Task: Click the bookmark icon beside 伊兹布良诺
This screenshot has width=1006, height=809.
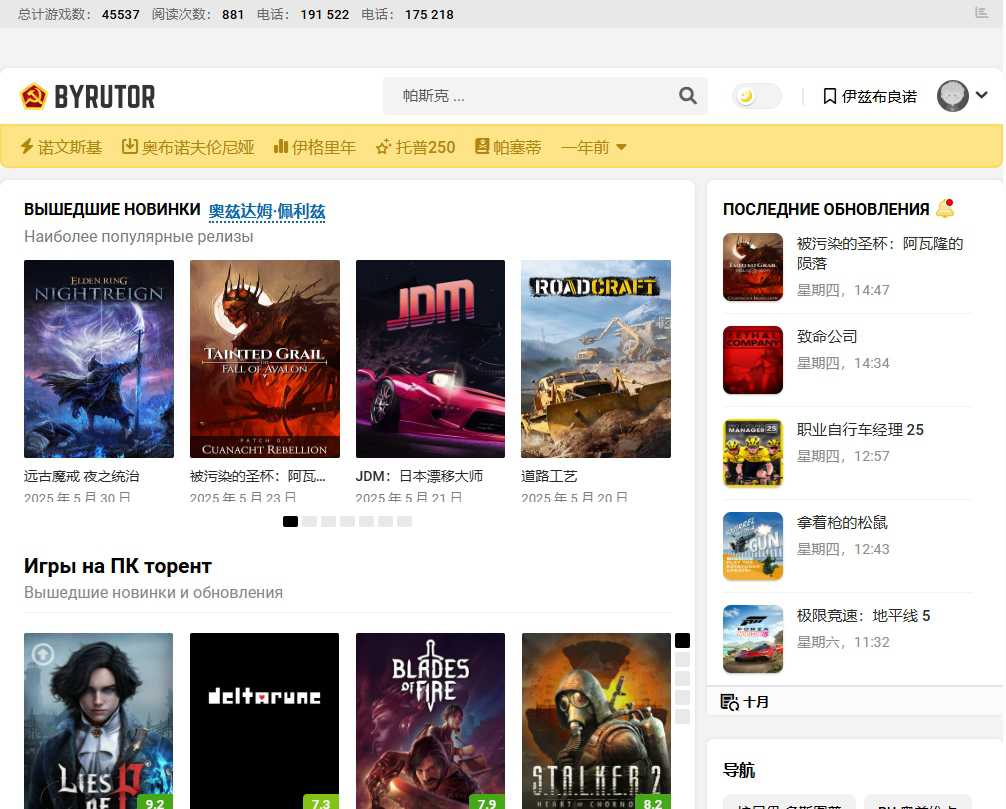Action: (x=828, y=96)
